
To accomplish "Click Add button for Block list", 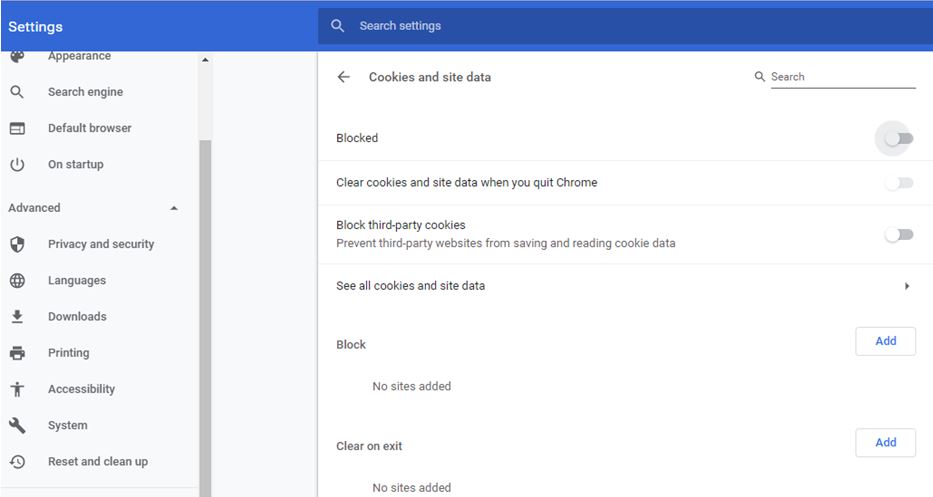I will point(885,341).
